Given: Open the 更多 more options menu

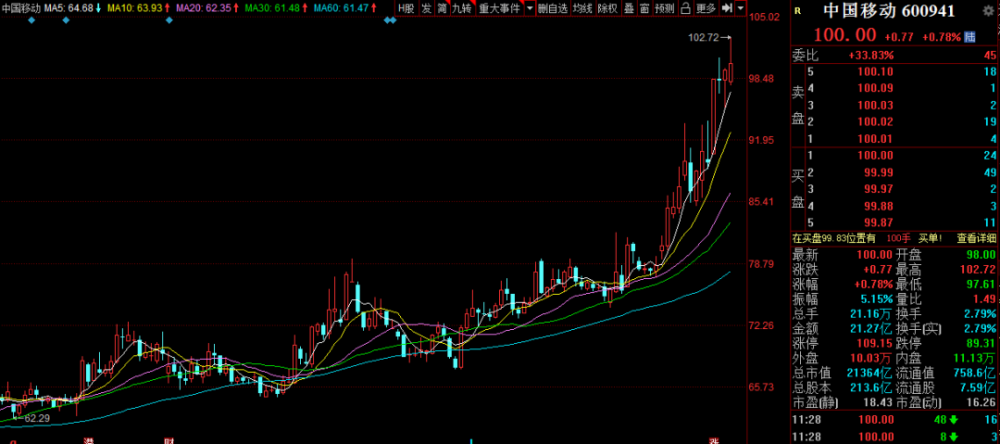Looking at the screenshot, I should (x=706, y=8).
